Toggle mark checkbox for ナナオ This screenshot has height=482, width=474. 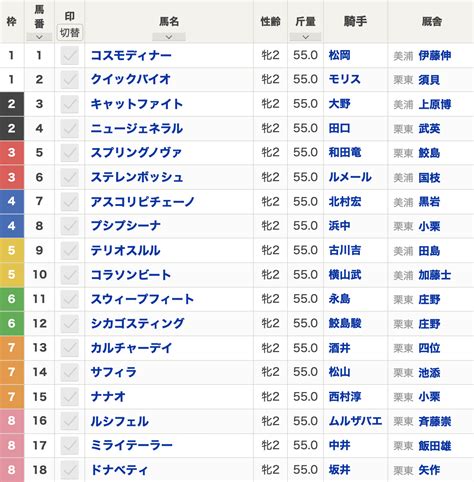click(x=70, y=397)
